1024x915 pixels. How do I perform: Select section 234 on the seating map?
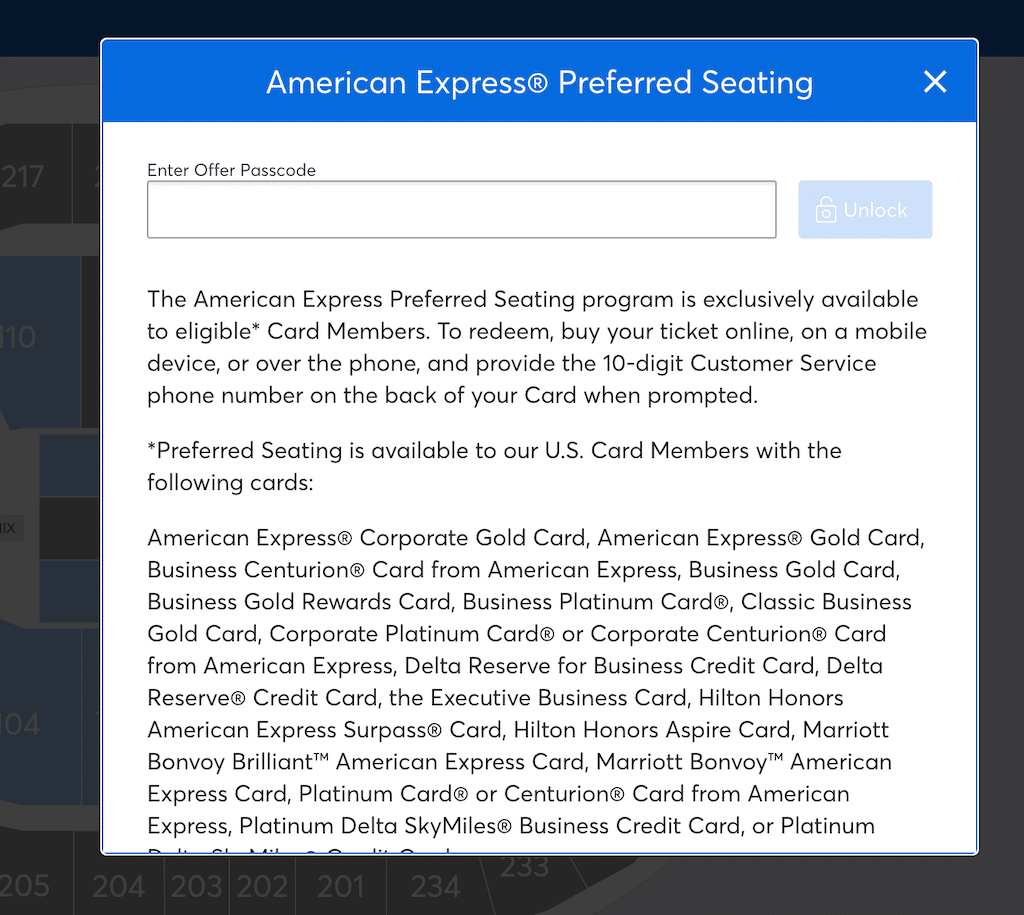tap(436, 887)
